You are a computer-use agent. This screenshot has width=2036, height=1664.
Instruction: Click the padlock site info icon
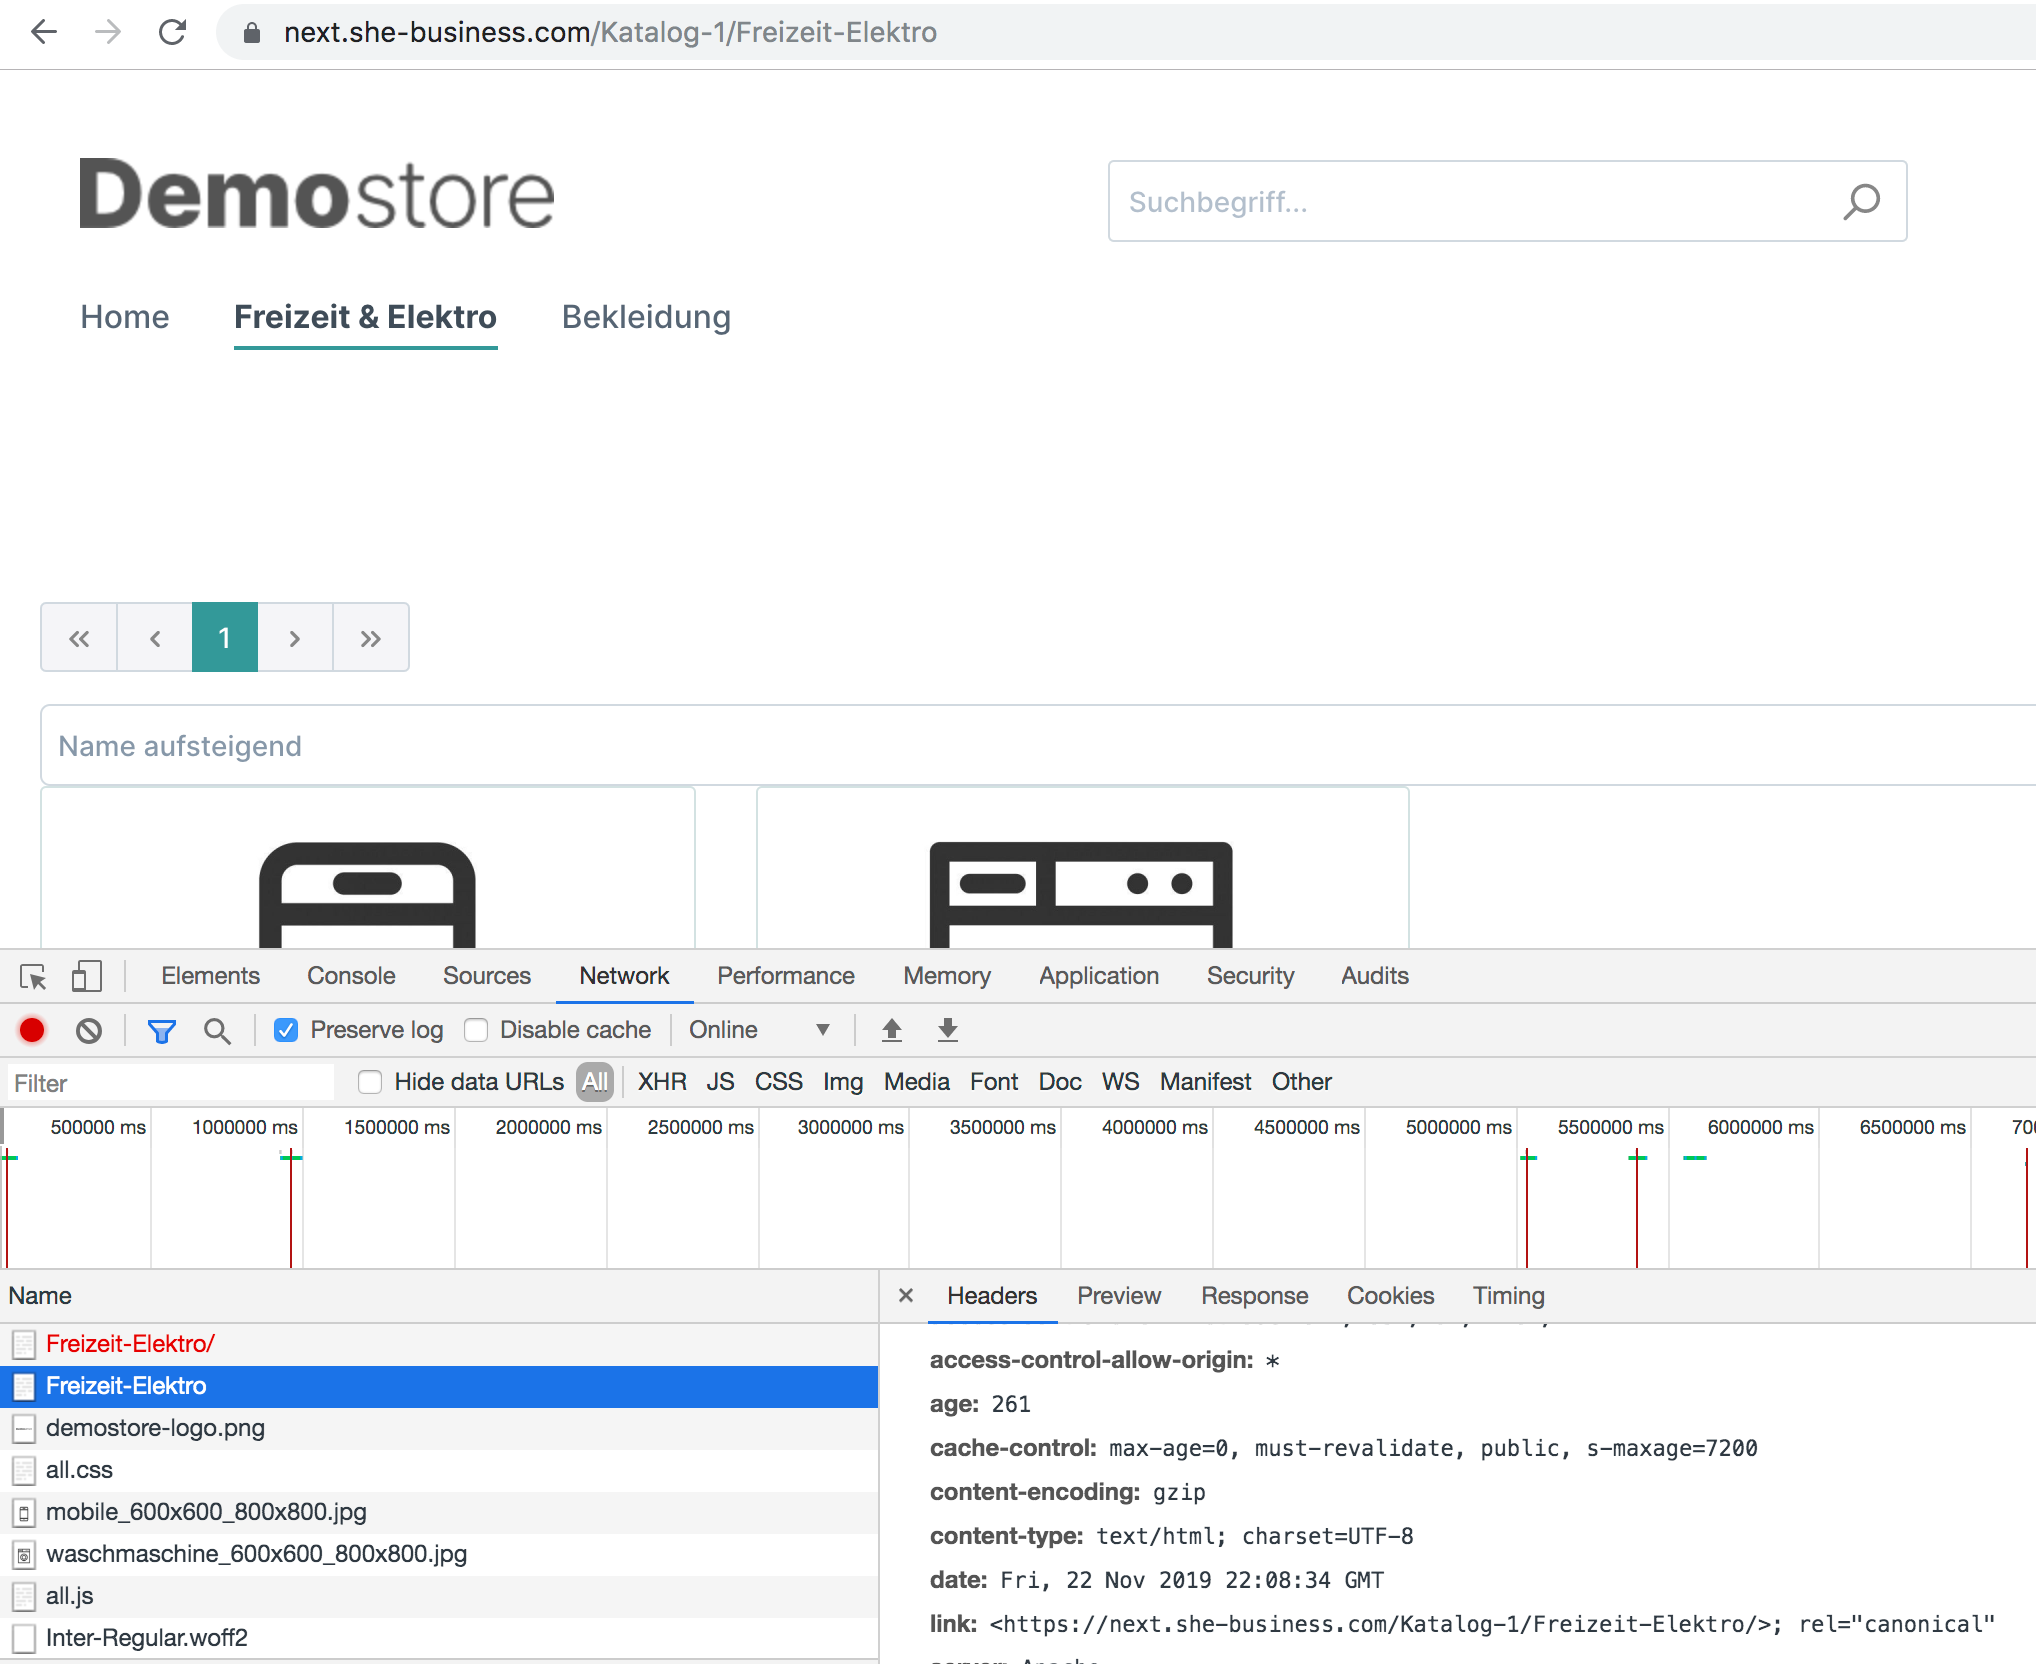(x=252, y=33)
